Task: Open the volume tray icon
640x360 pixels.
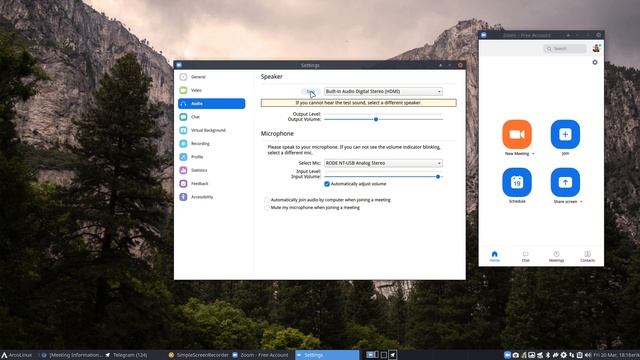Action: point(588,355)
